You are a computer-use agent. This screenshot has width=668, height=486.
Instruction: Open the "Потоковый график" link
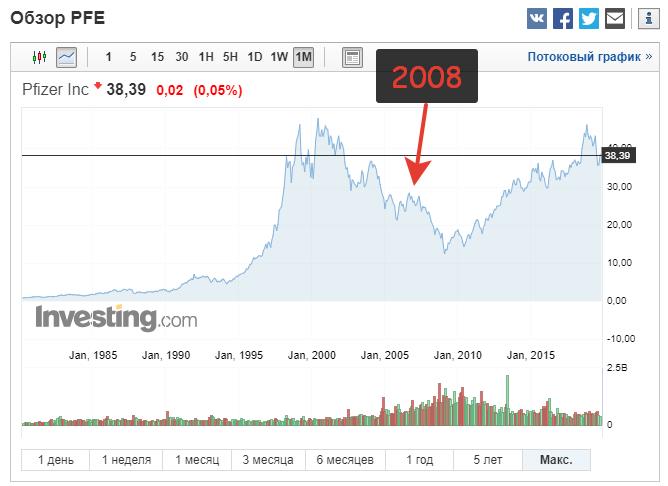tap(582, 57)
